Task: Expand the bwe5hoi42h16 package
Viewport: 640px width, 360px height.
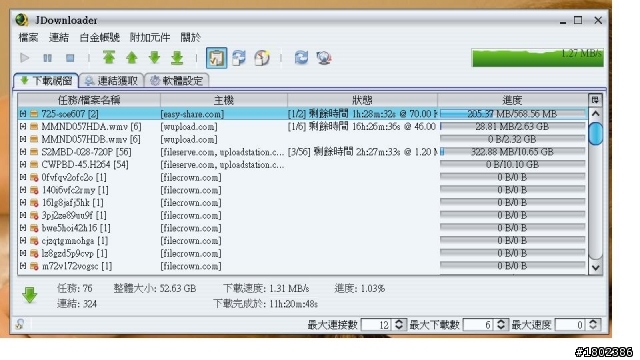Action: [23, 228]
